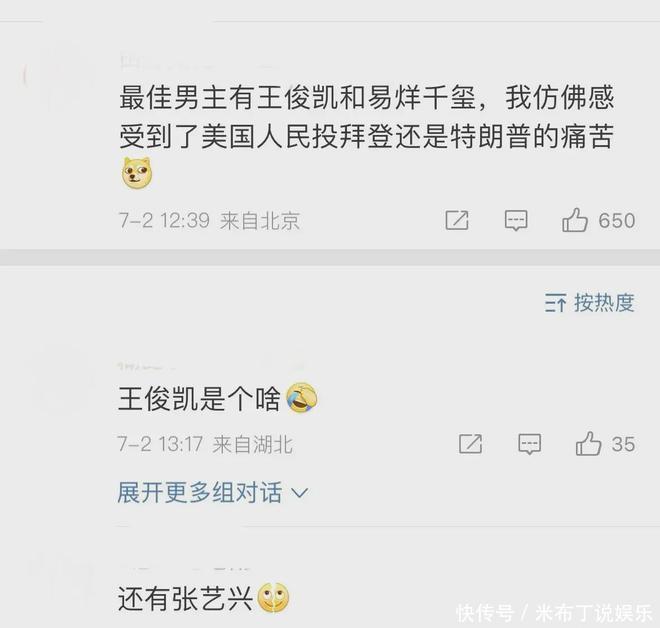This screenshot has width=660, height=628.
Task: Click the doge emoji in the top comment
Action: (137, 173)
